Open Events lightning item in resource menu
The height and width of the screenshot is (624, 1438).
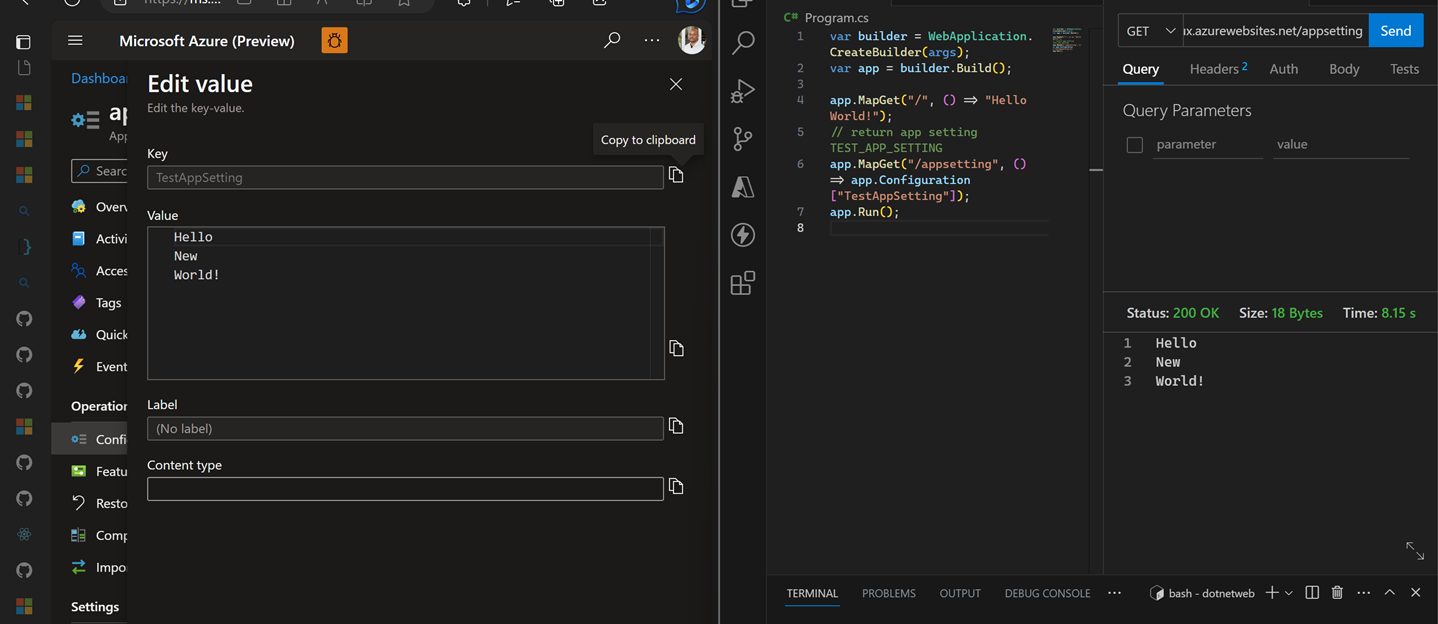(x=99, y=367)
